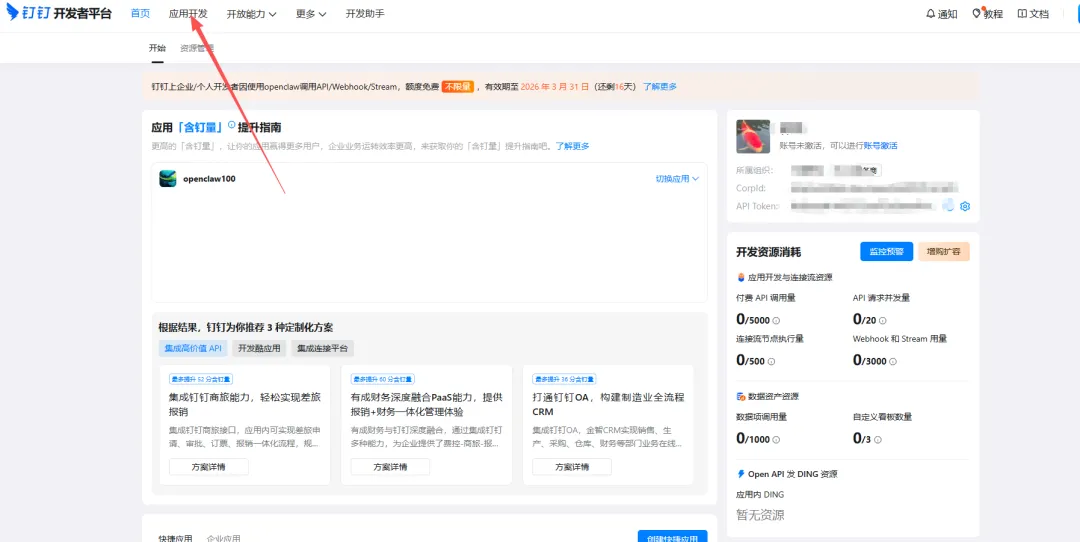Click info icon next to 0/3
Screen dimensions: 1080x542
point(878,440)
